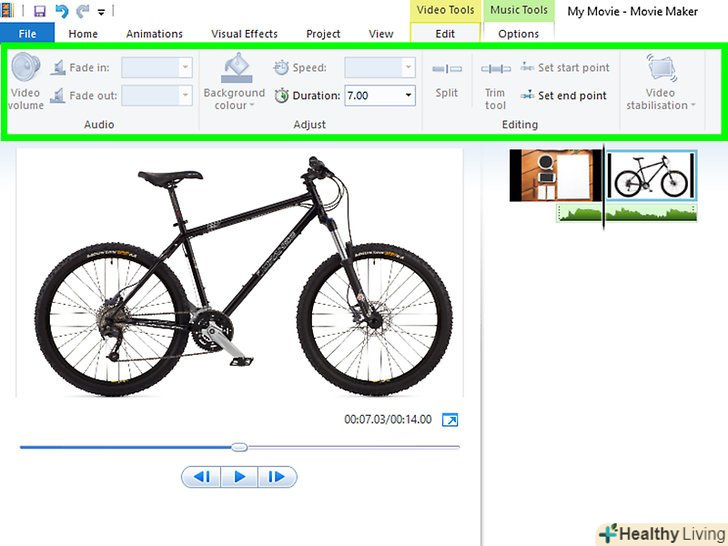Expand the Duration dropdown arrow

tap(408, 96)
